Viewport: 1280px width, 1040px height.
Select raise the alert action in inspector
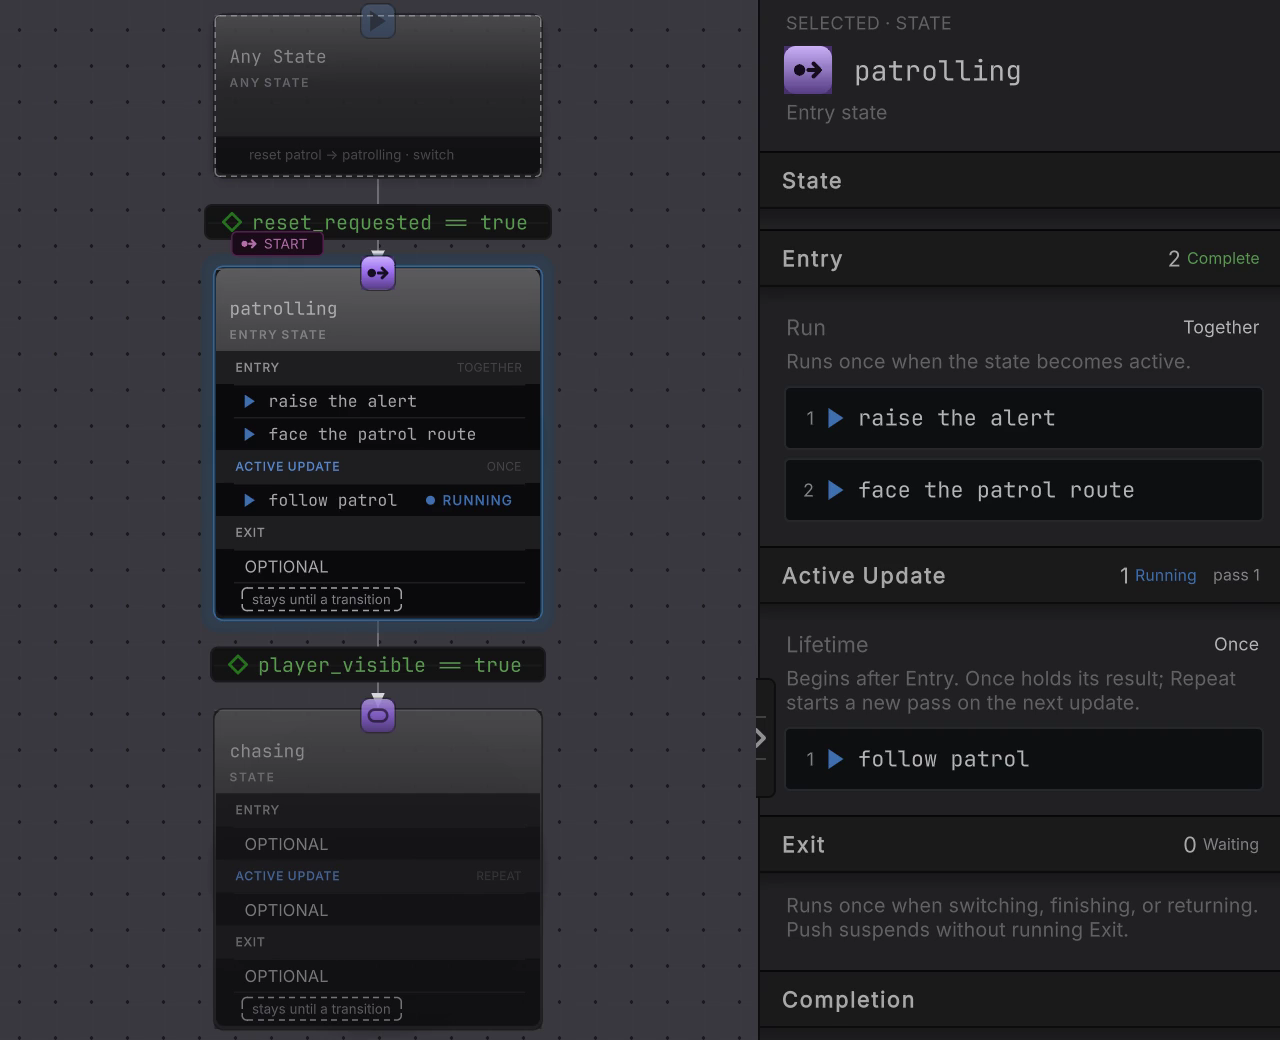click(1024, 418)
